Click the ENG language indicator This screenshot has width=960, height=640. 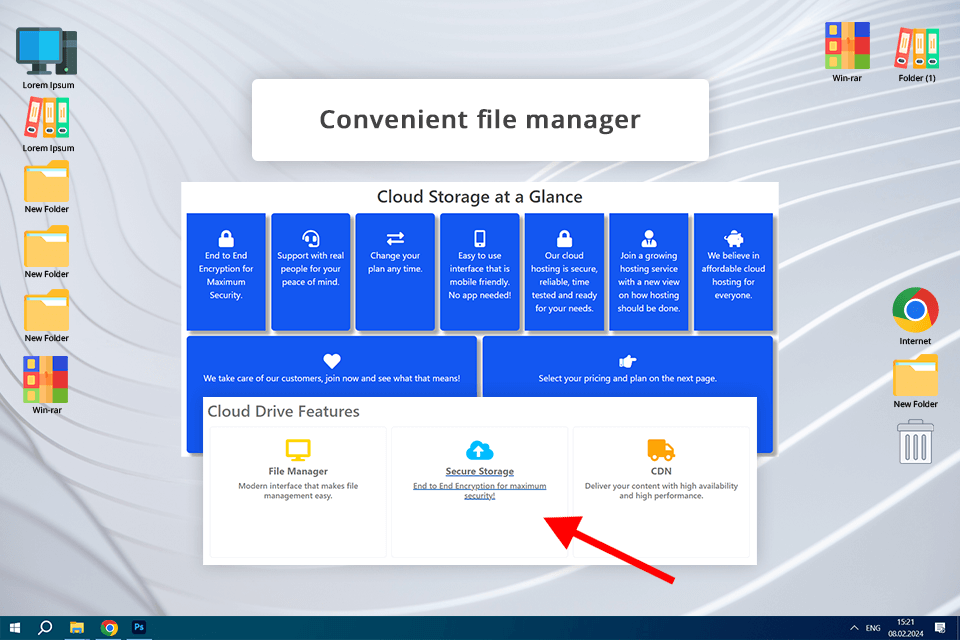coord(873,628)
